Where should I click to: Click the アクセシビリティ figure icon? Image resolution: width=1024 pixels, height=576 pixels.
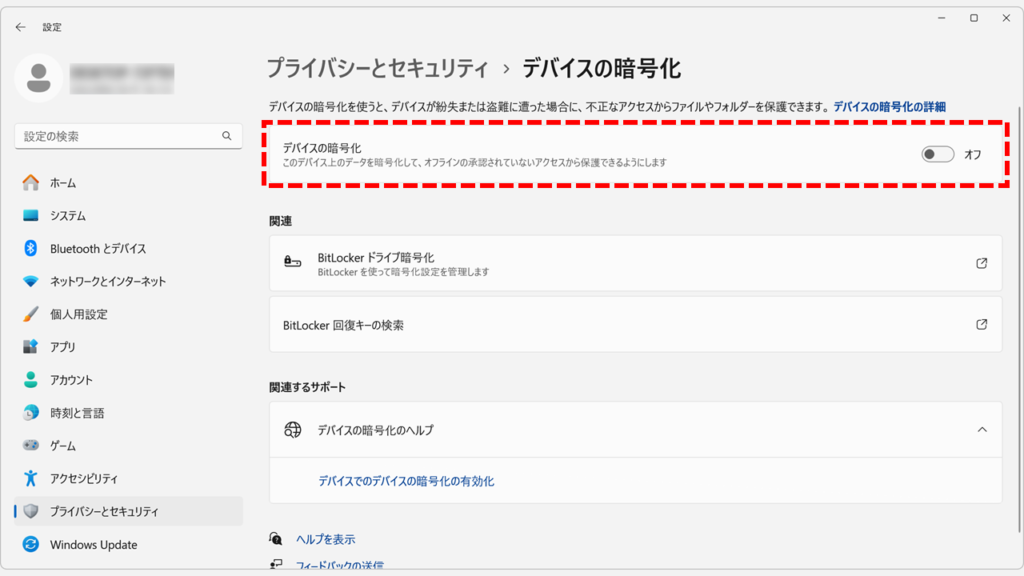coord(31,478)
